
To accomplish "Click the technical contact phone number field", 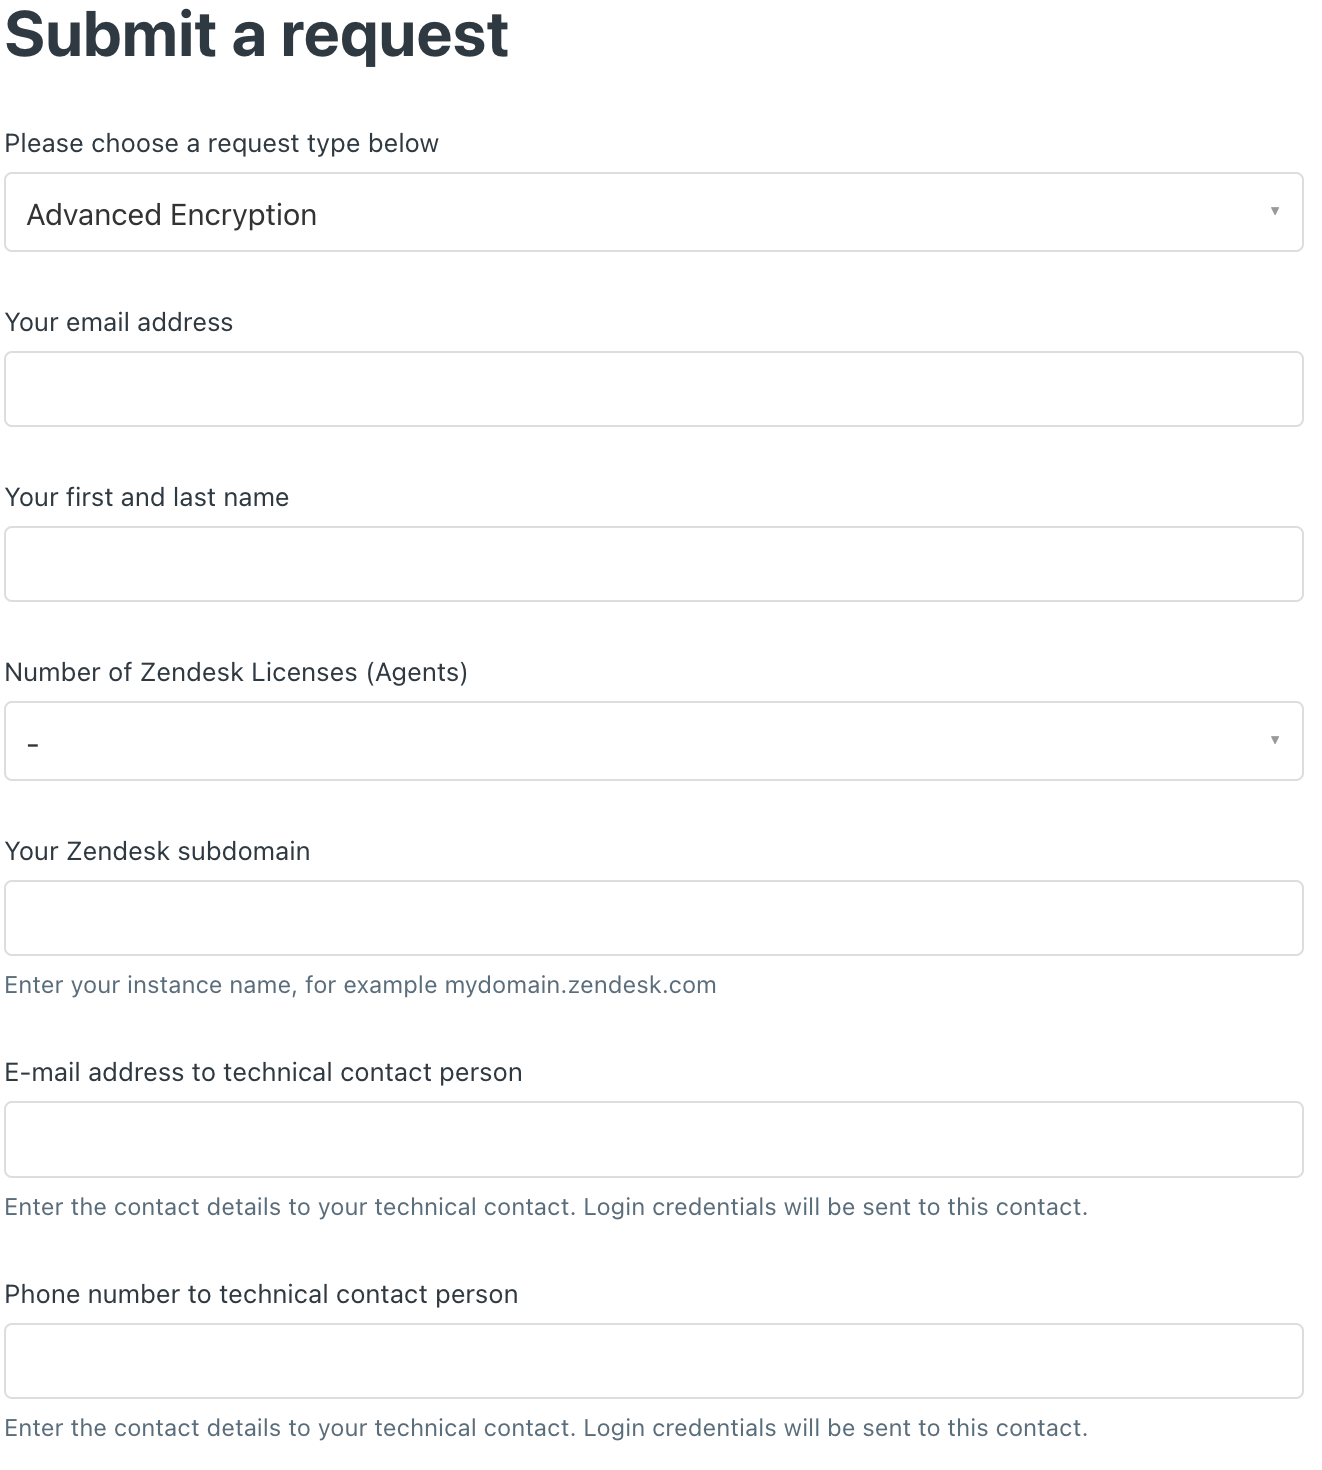I will (654, 1361).
